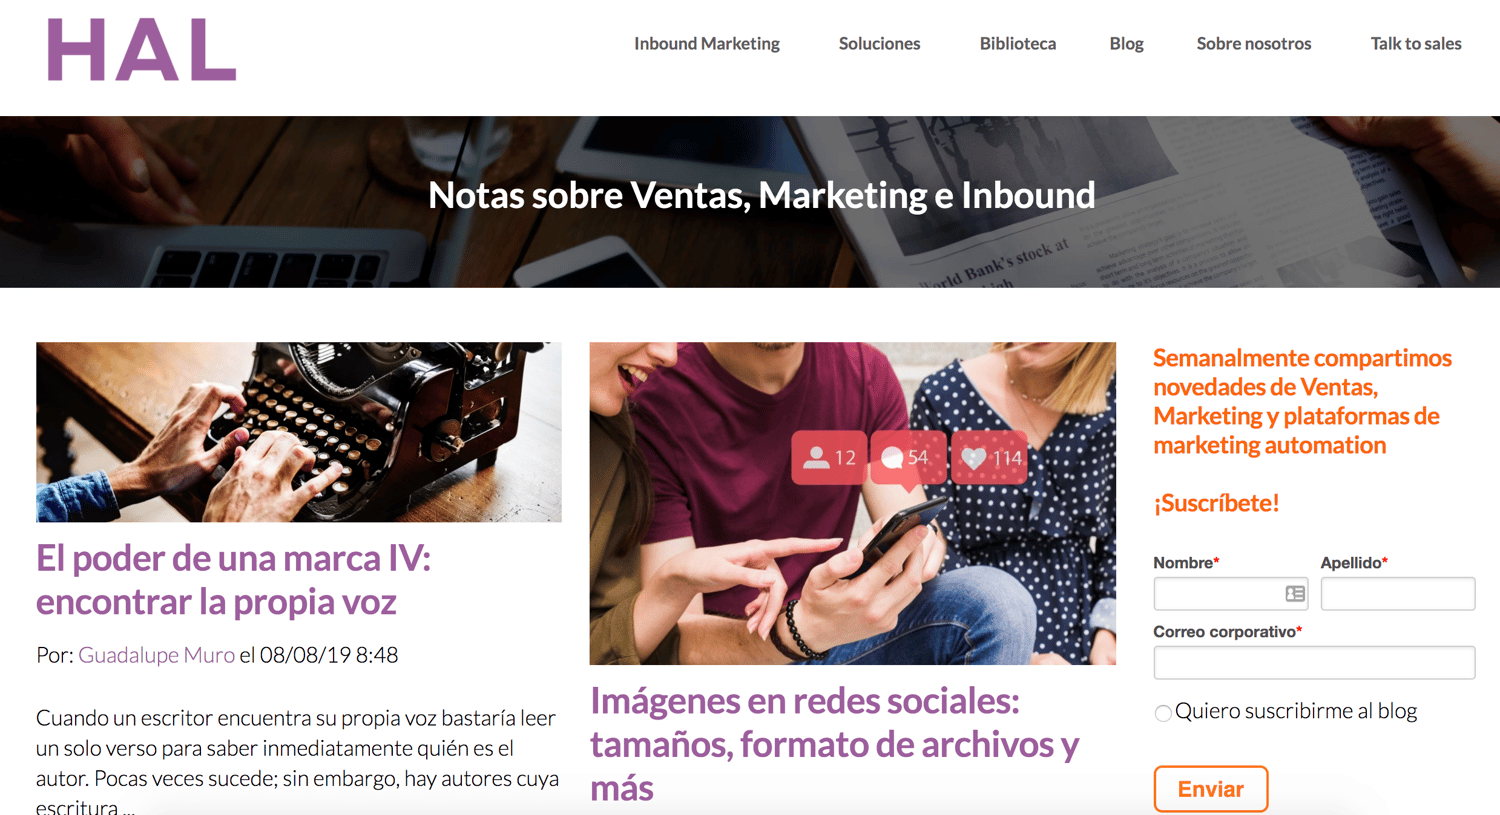The image size is (1500, 815).
Task: Open the Blog page
Action: (1126, 44)
